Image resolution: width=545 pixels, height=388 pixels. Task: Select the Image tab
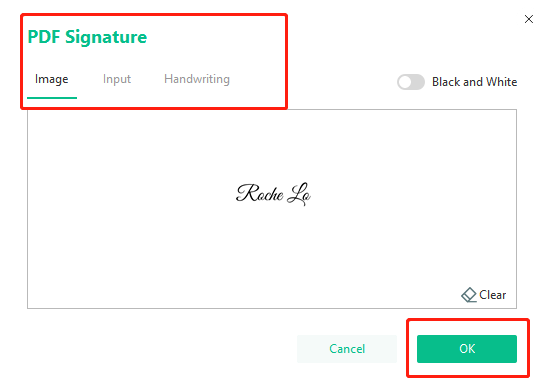coord(51,79)
